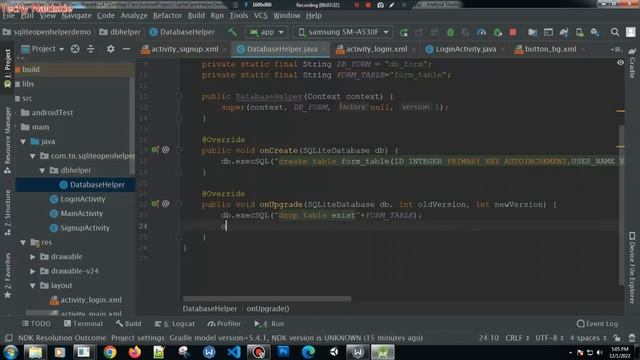Open the SDK Manager icon
The image size is (640, 360).
tap(595, 32)
